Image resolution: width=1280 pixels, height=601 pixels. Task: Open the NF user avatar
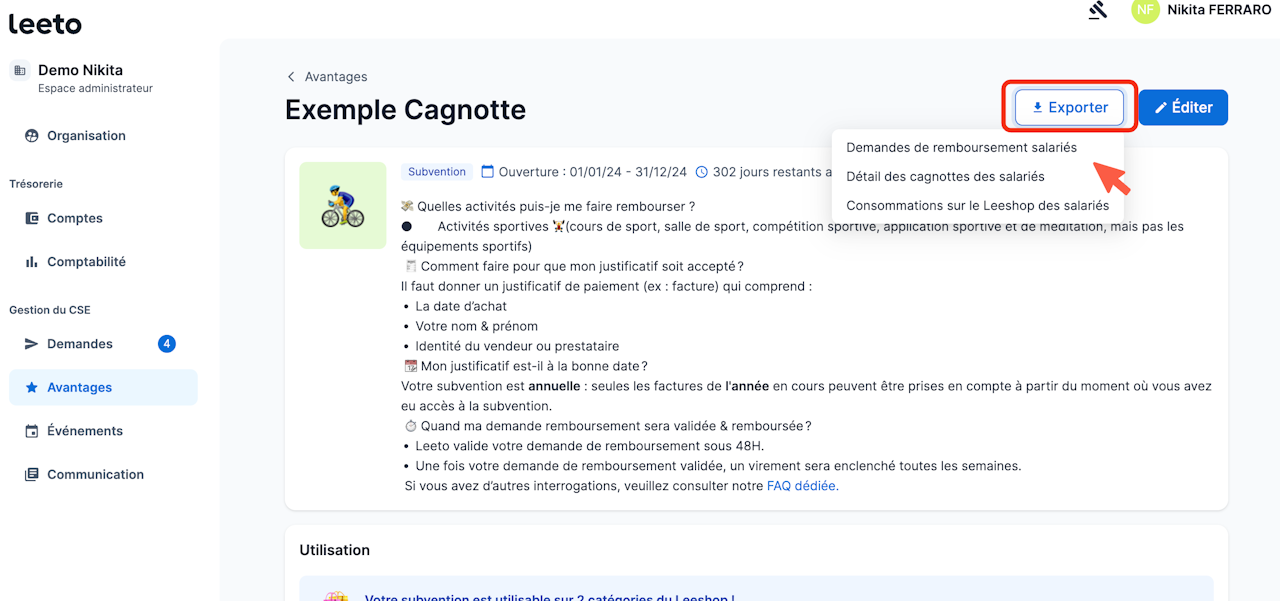[1145, 10]
